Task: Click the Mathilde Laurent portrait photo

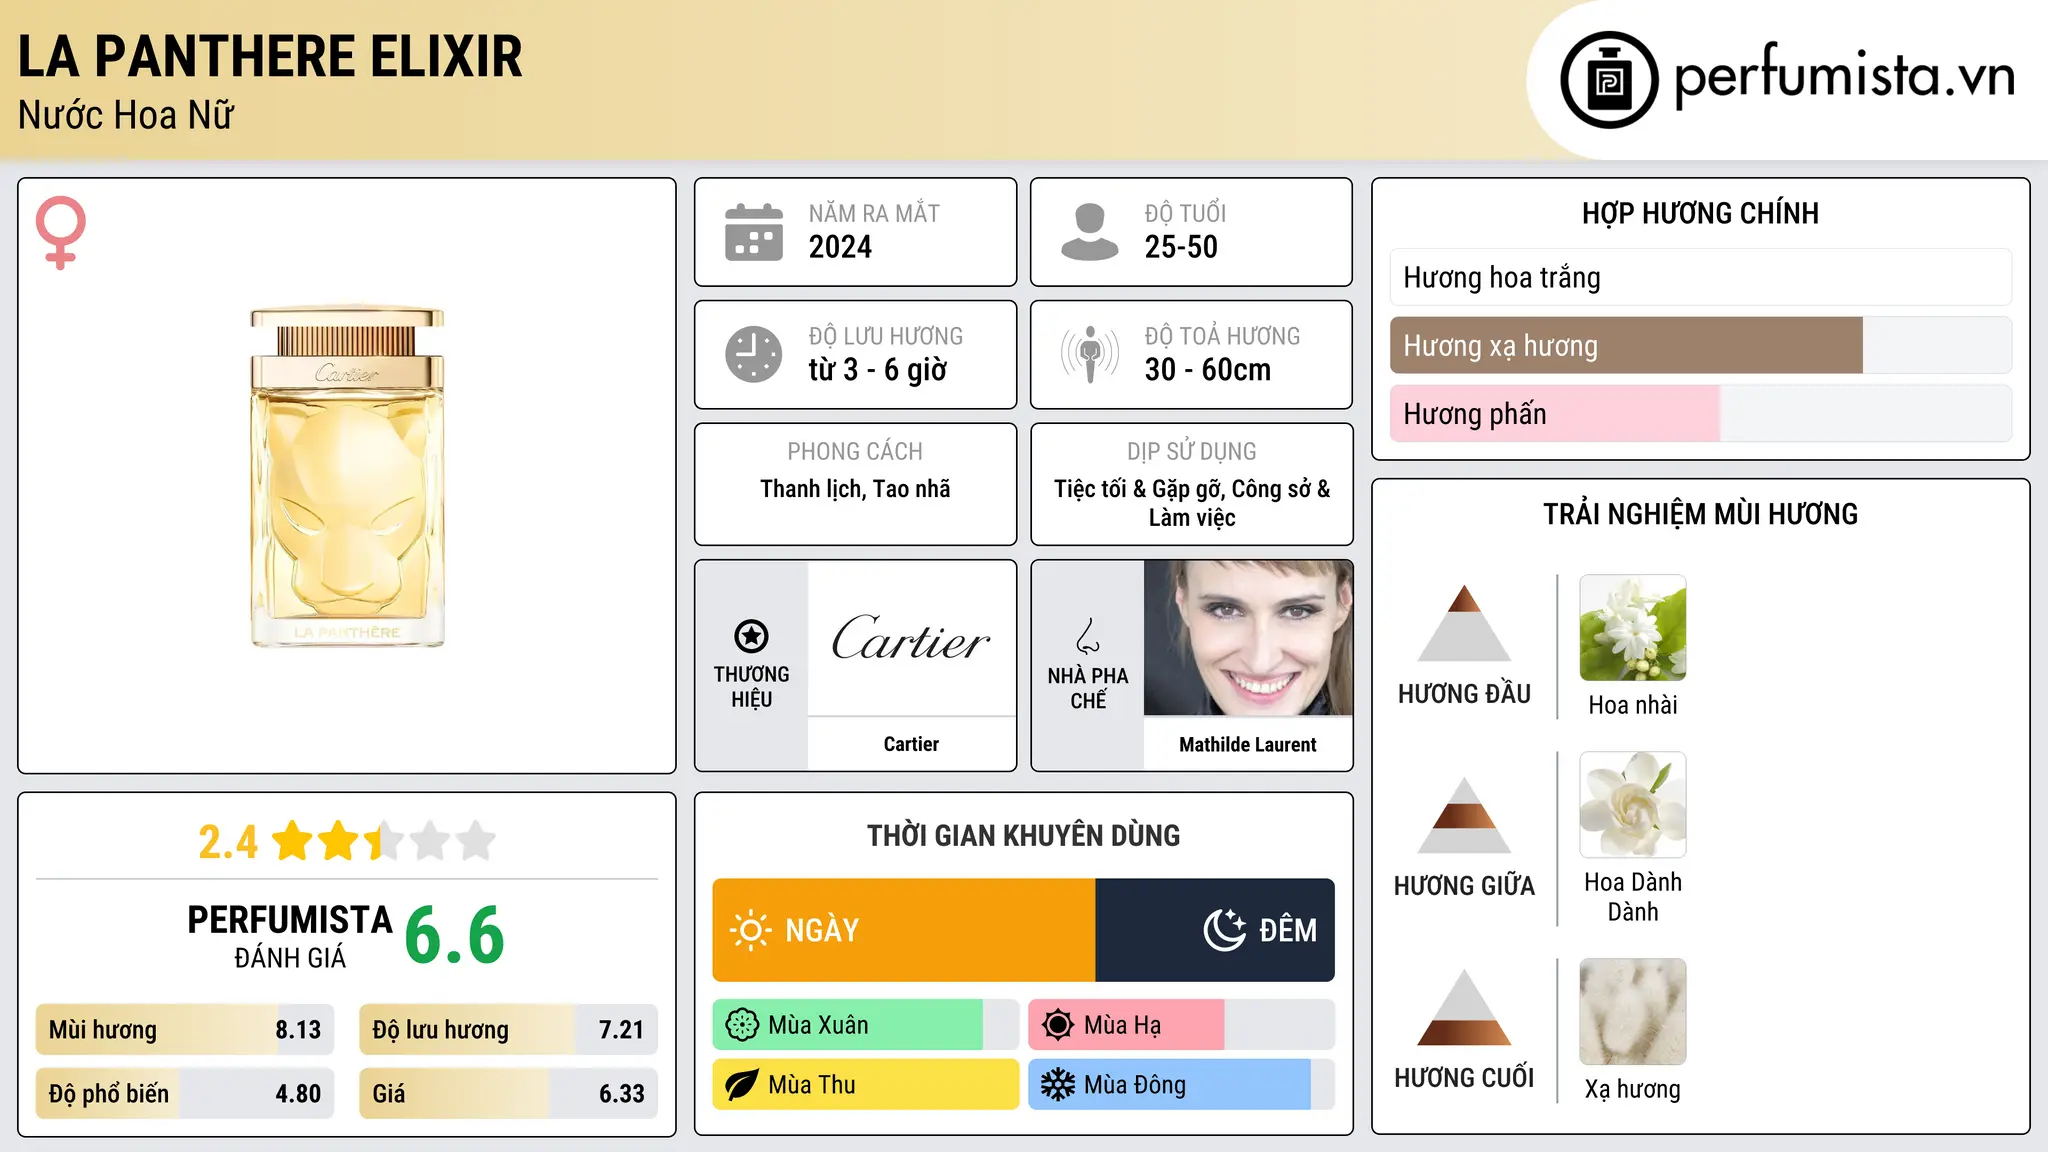Action: pyautogui.click(x=1248, y=638)
